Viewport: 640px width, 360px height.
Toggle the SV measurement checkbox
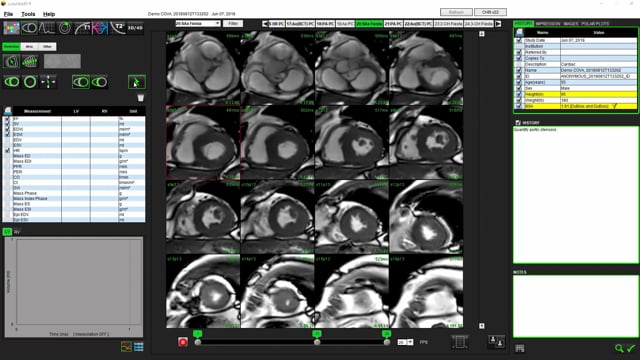click(x=7, y=124)
